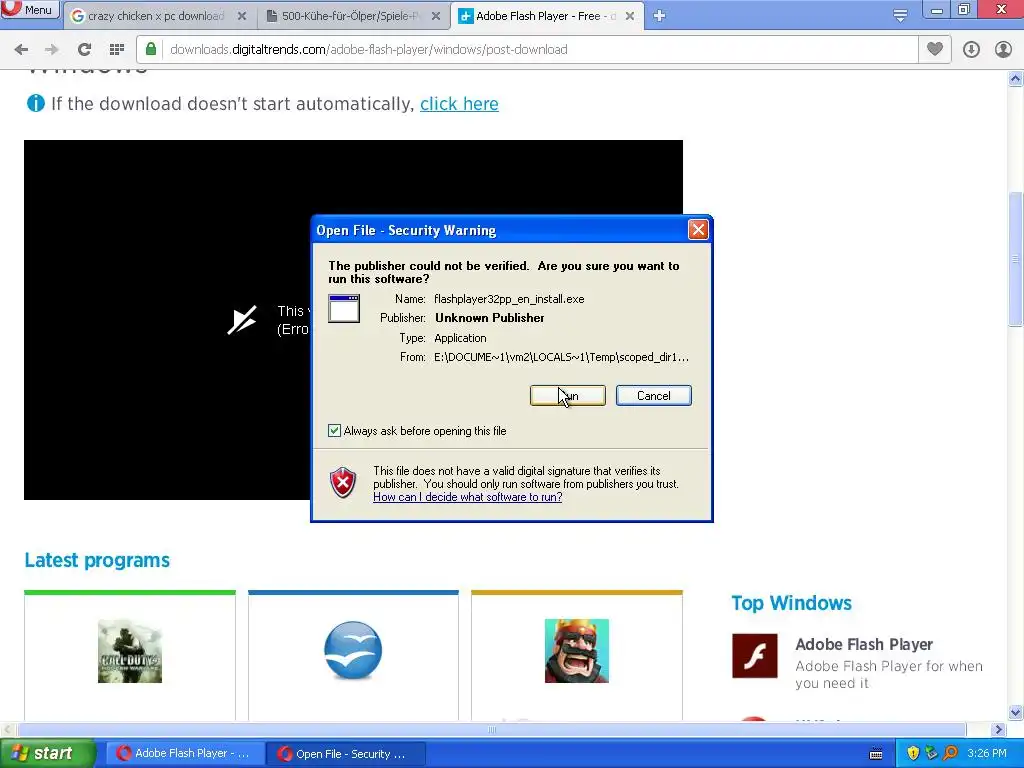Open the tab menu icon in title bar

point(900,15)
